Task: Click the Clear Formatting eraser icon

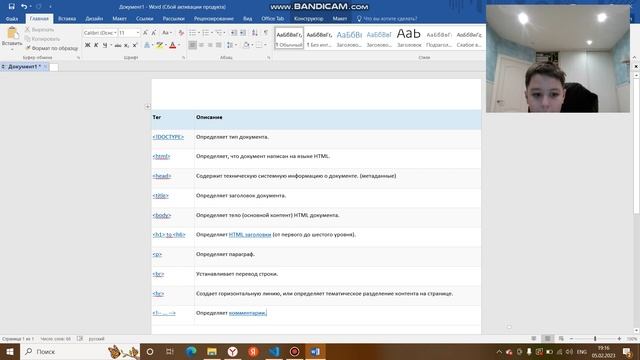Action: 181,33
